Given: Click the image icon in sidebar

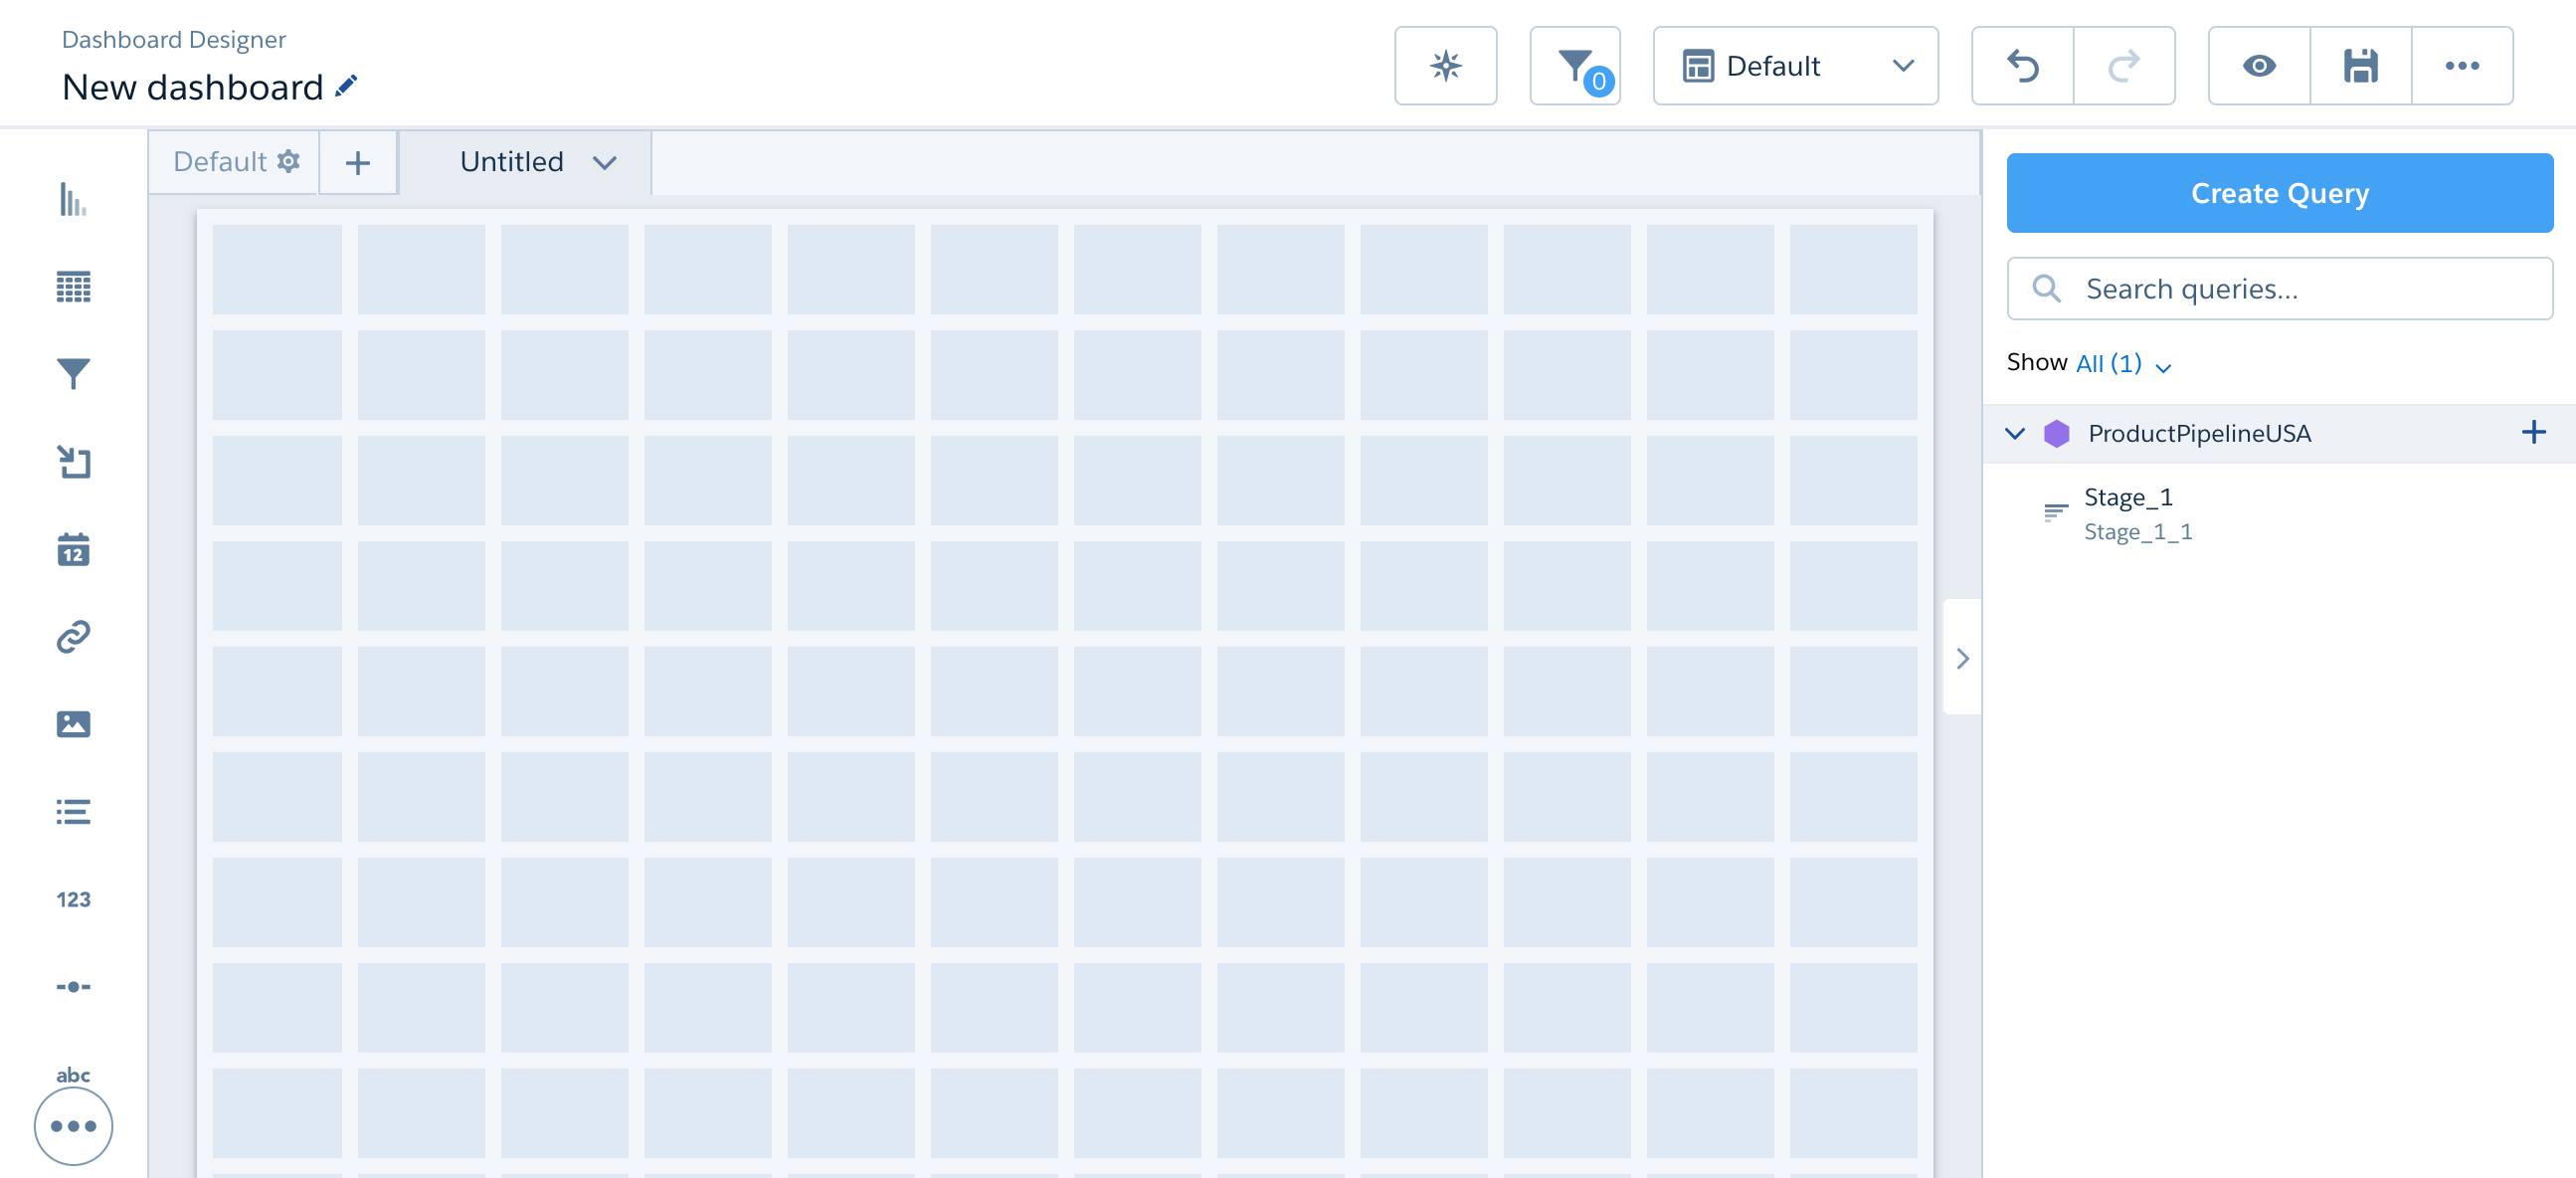Looking at the screenshot, I should [73, 719].
